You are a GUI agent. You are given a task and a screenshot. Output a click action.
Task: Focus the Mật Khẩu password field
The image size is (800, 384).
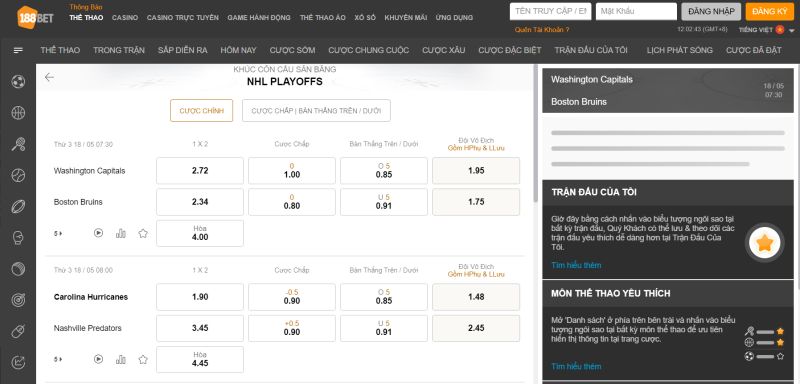tap(636, 11)
